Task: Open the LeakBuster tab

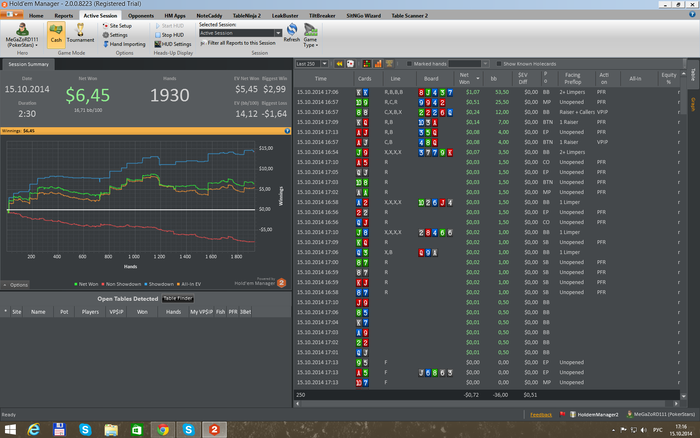Action: (x=285, y=16)
